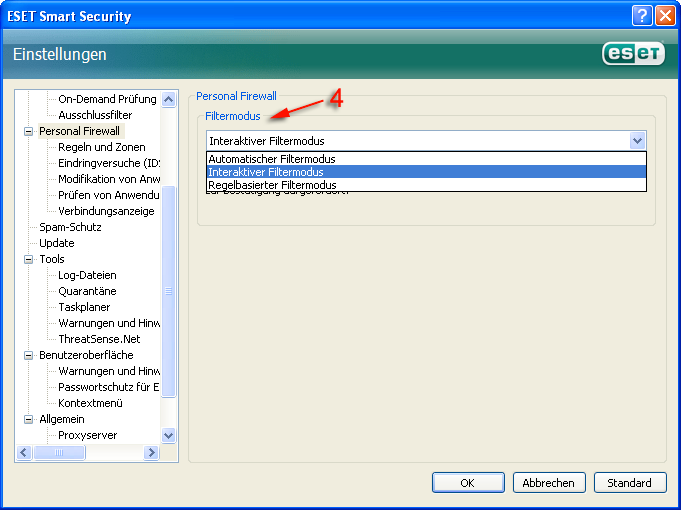
Task: Select Warnungen und Hinweise under Benutzeroberfläche
Action: pyautogui.click(x=109, y=371)
